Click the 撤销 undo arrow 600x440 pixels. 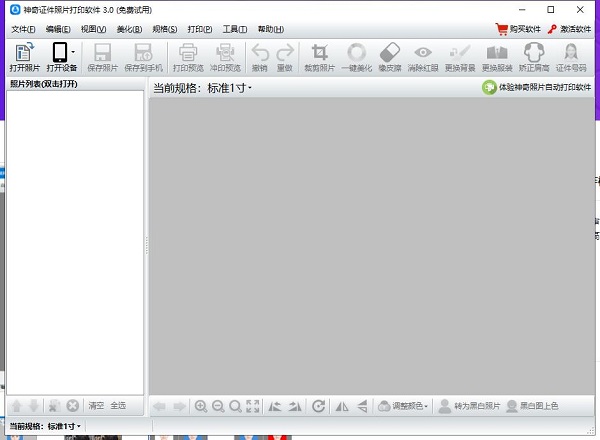click(260, 52)
